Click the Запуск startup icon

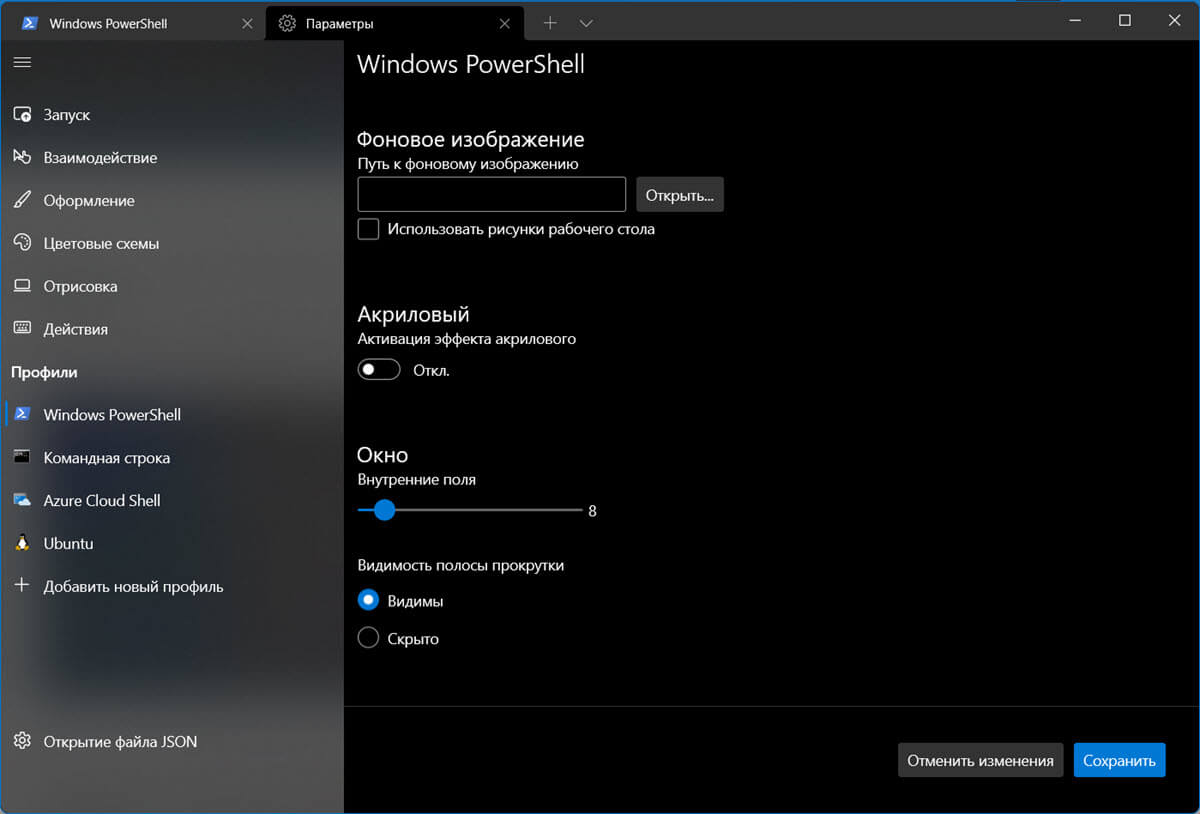click(x=22, y=115)
